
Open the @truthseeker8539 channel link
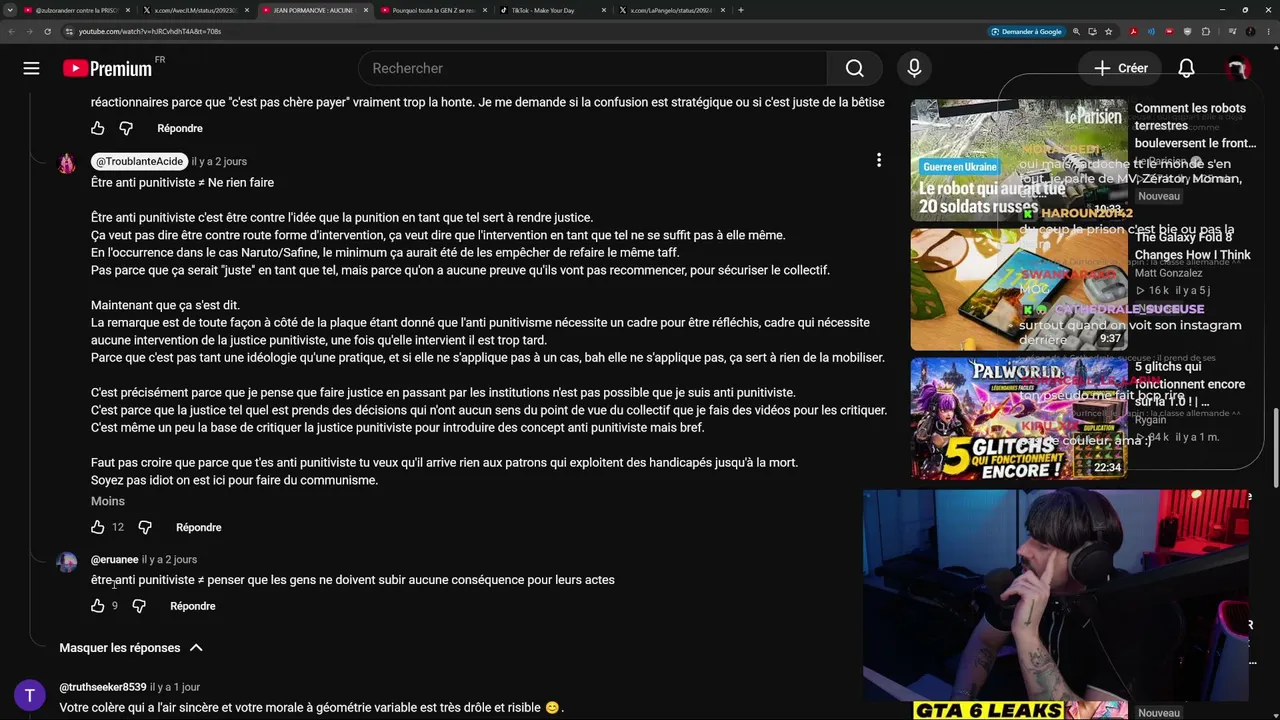103,687
